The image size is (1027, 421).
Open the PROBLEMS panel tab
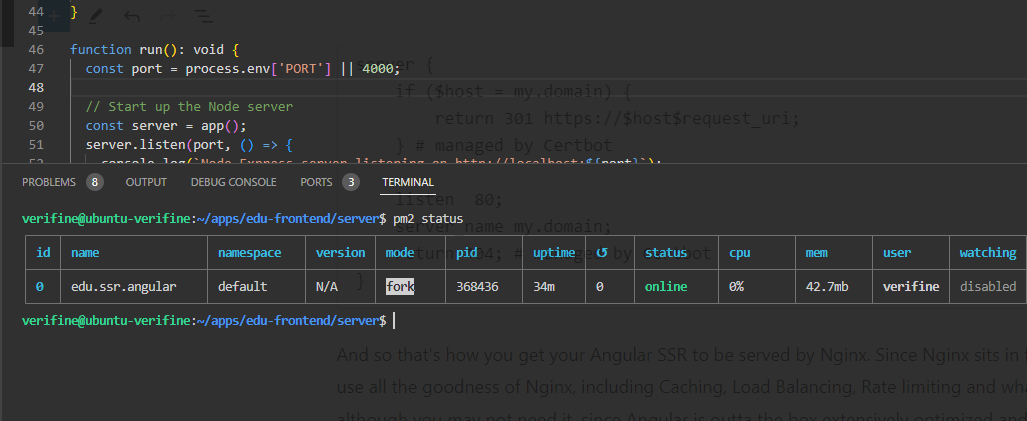point(49,182)
